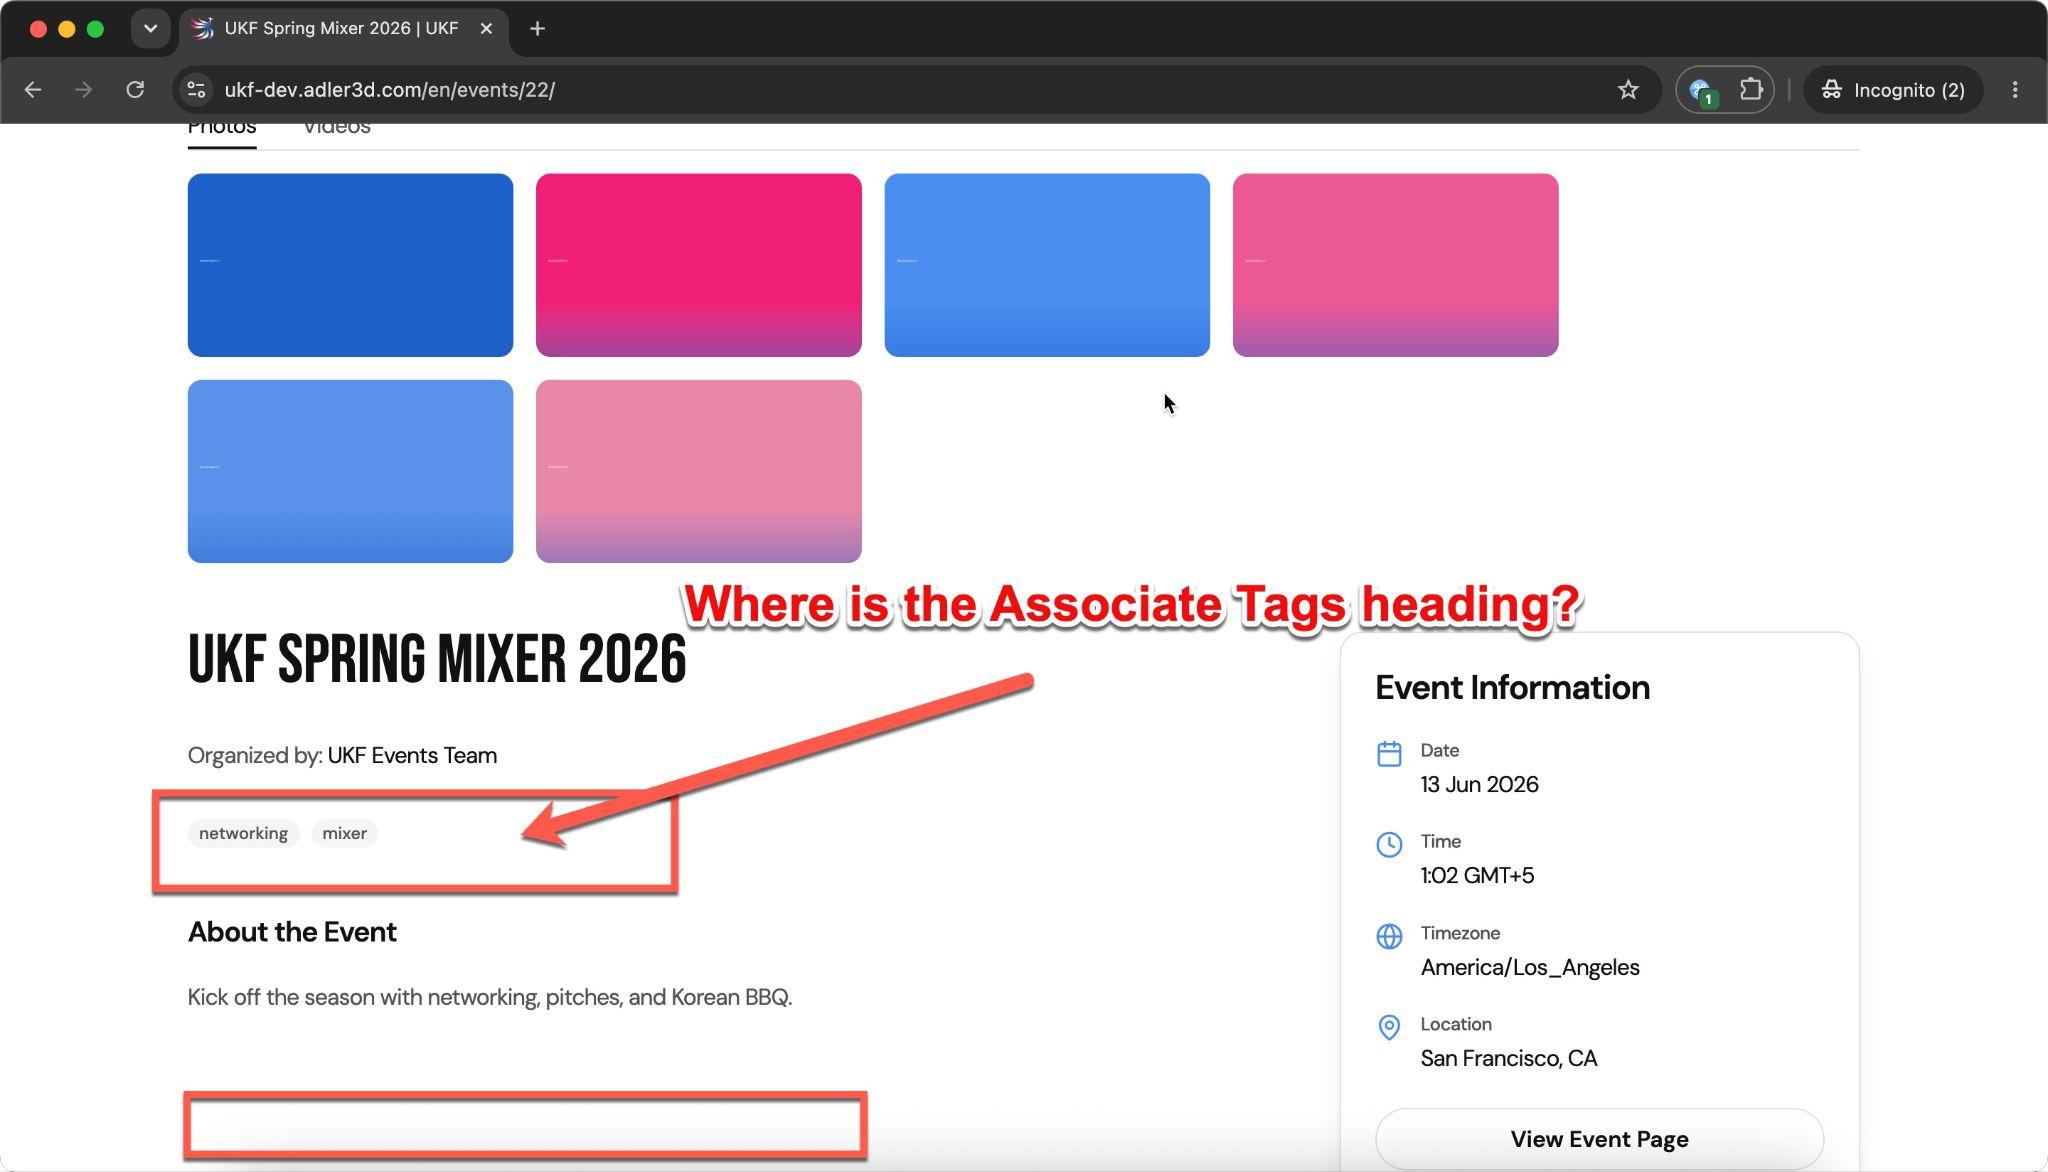Open the bright pink photo thumbnail
This screenshot has height=1172, width=2048.
pyautogui.click(x=698, y=265)
